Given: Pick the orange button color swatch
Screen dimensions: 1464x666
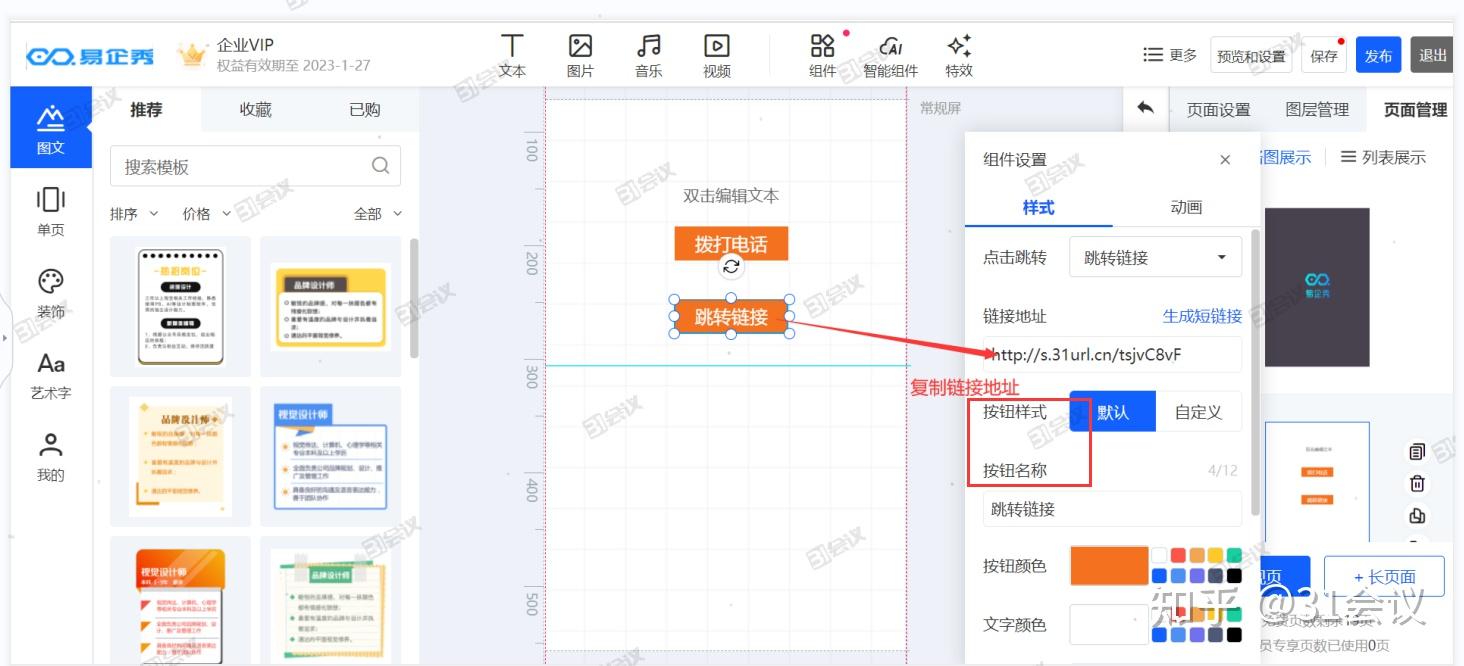Looking at the screenshot, I should pyautogui.click(x=1111, y=565).
